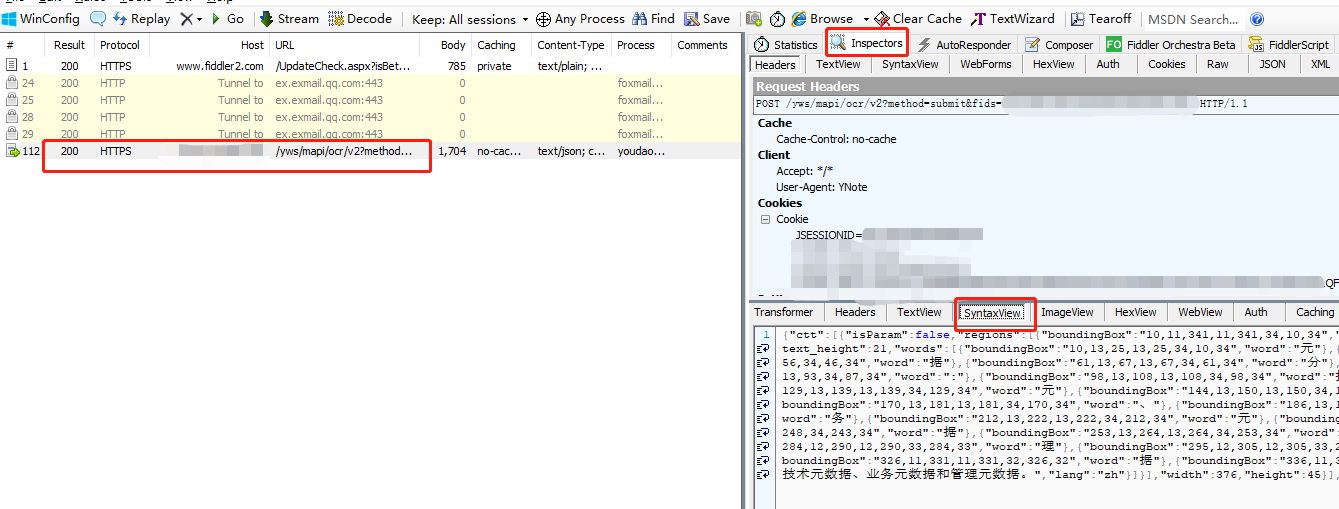This screenshot has width=1339, height=509.
Task: Click the Save toolbar button
Action: click(707, 19)
